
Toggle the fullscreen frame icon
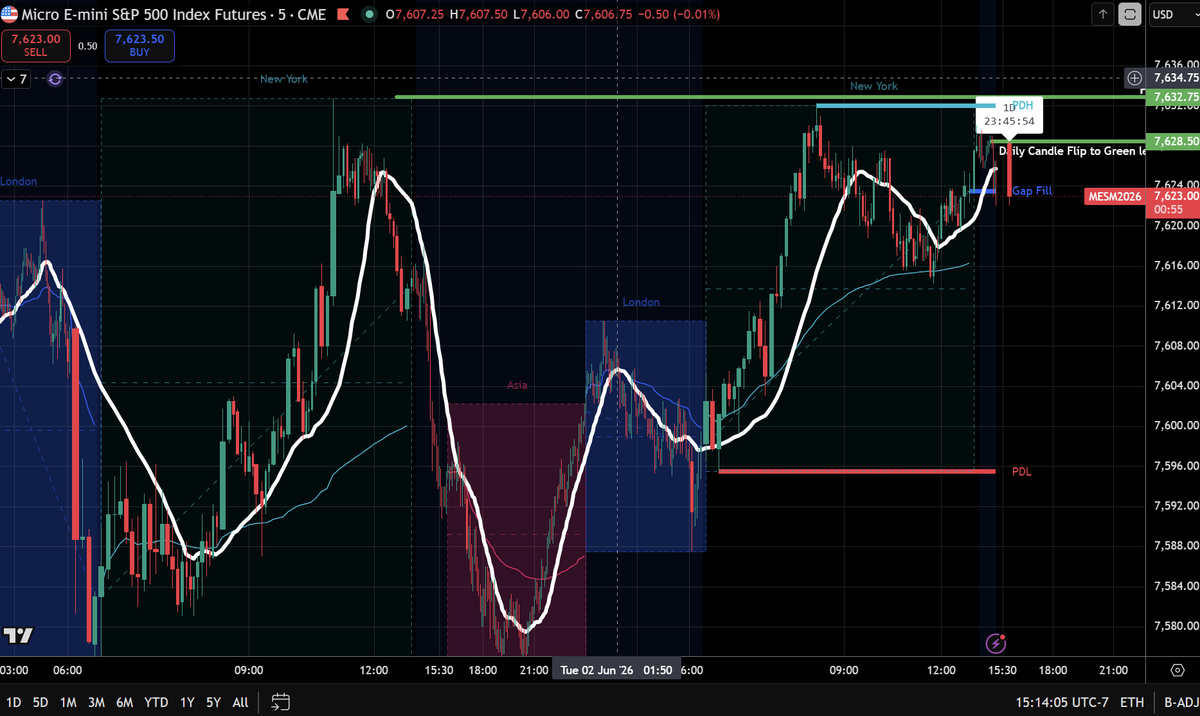[1130, 15]
